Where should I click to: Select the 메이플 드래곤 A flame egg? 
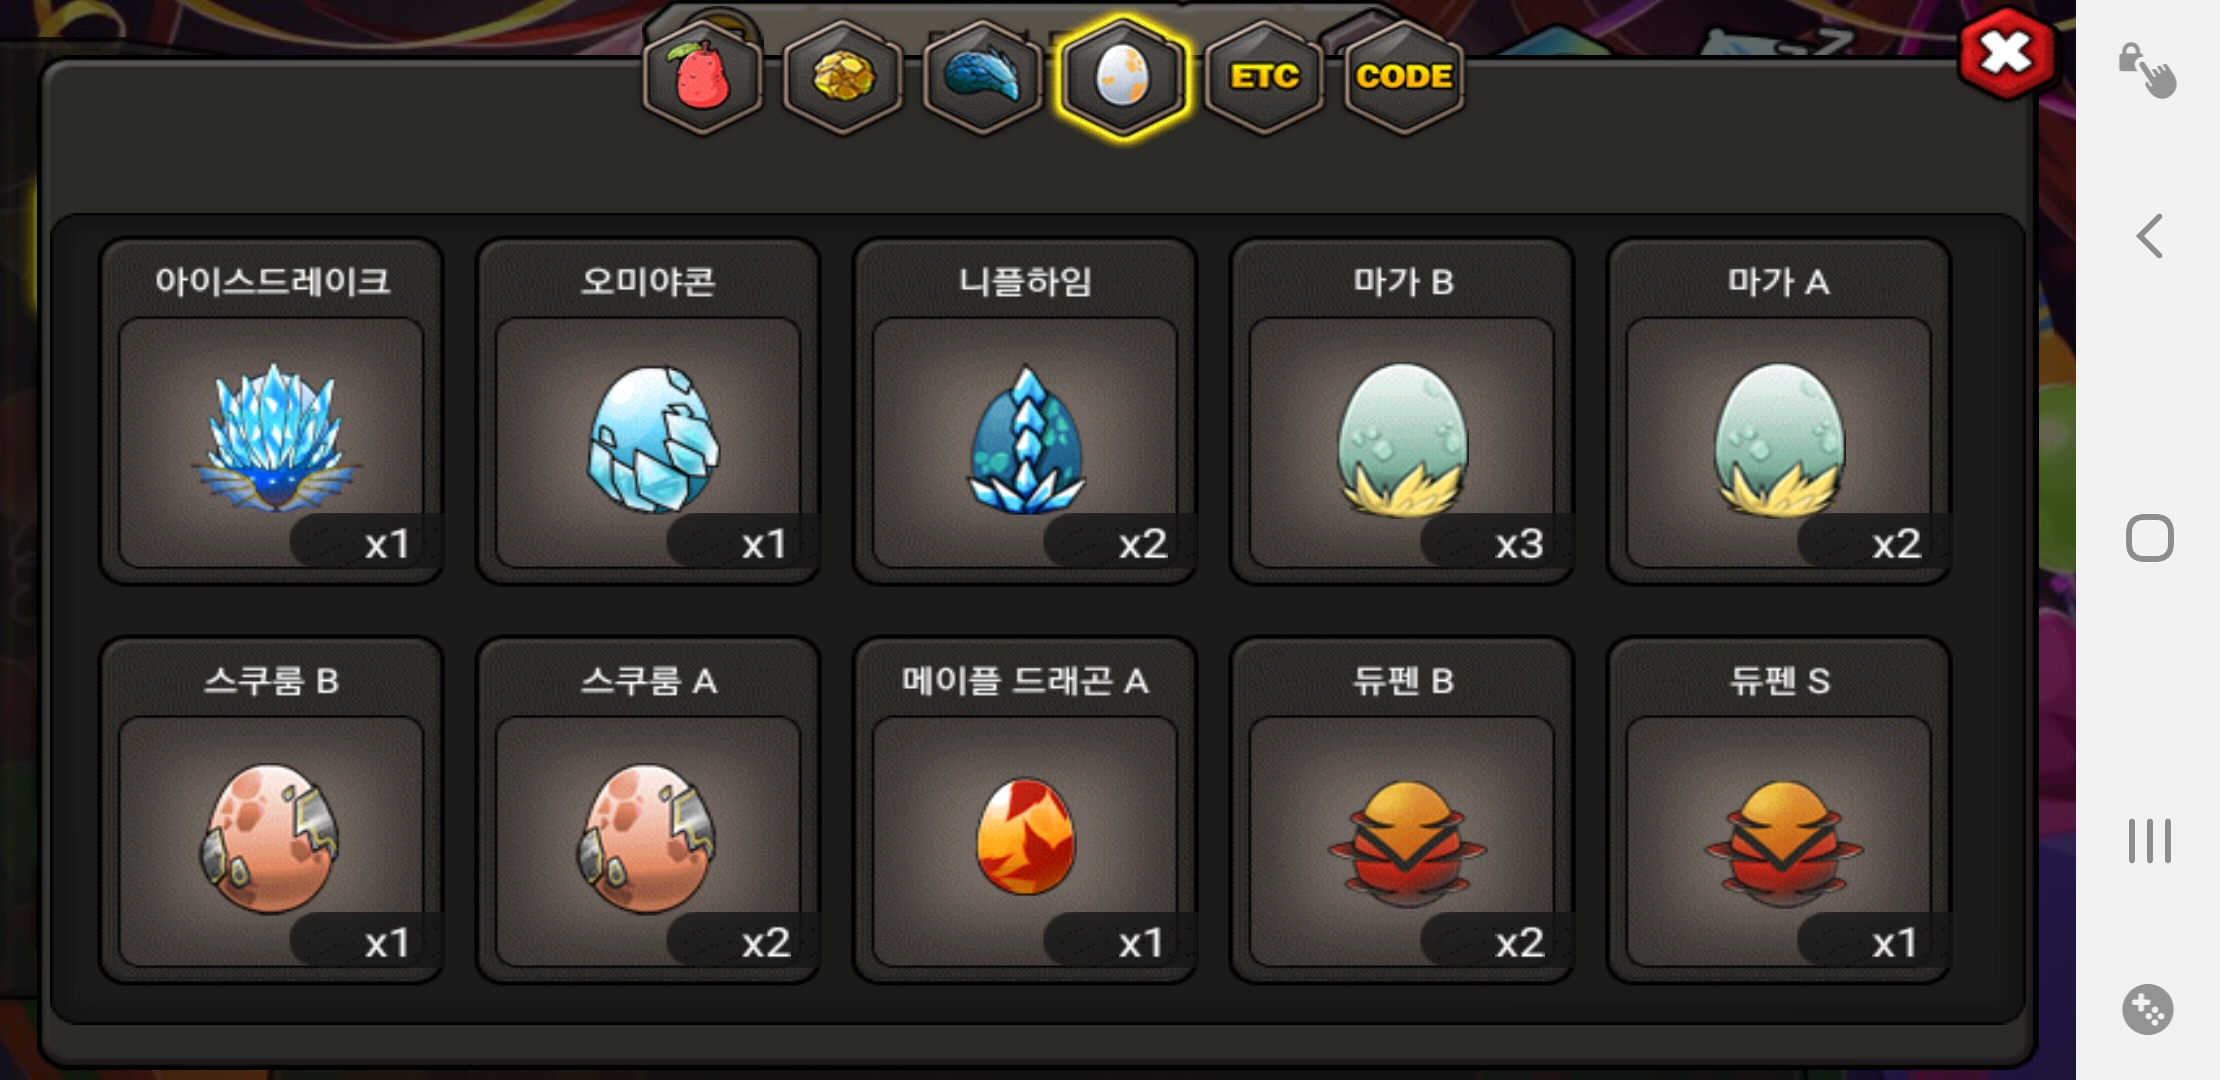click(x=1025, y=810)
